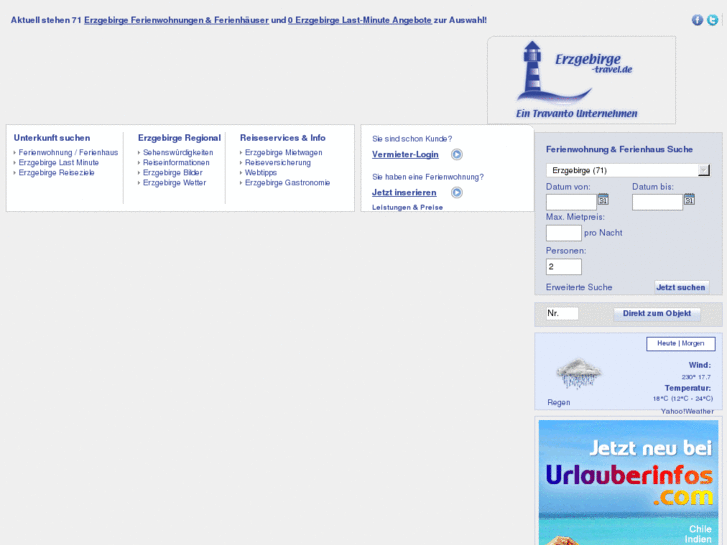Click the Unterkunft suchen heading
The image size is (727, 545).
click(52, 138)
